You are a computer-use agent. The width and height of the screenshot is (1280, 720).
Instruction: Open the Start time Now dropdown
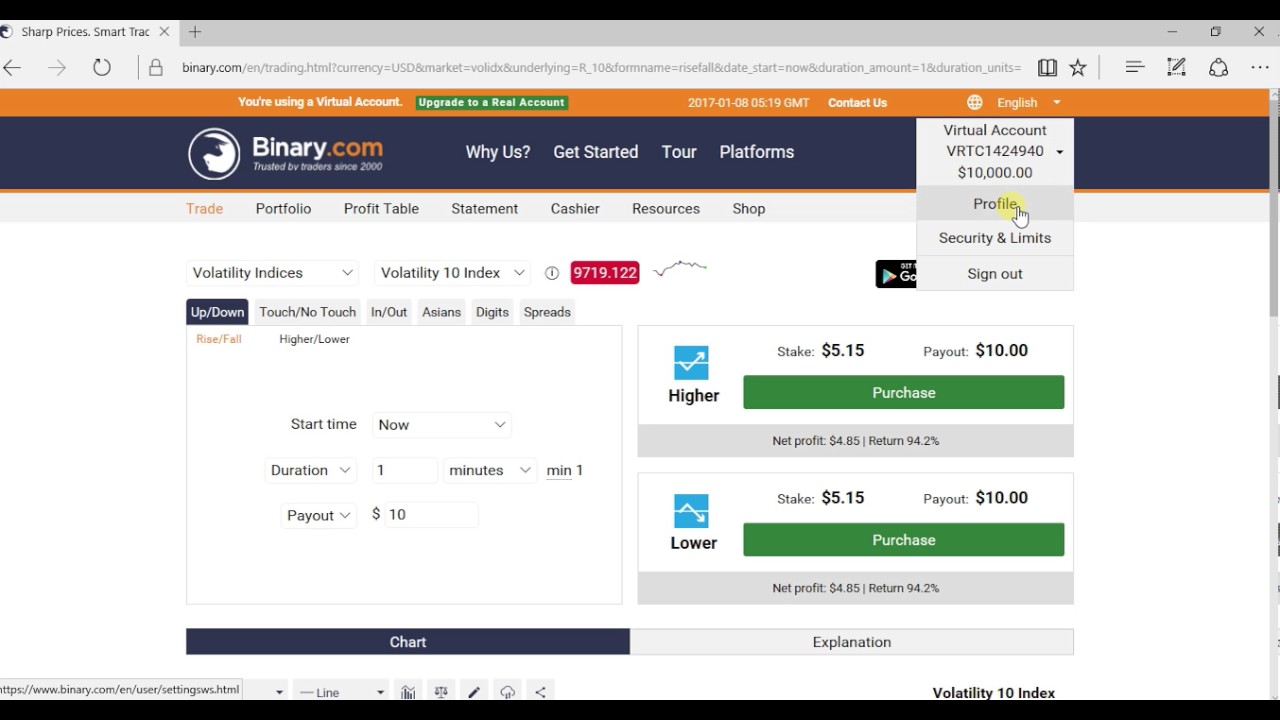[x=441, y=425]
